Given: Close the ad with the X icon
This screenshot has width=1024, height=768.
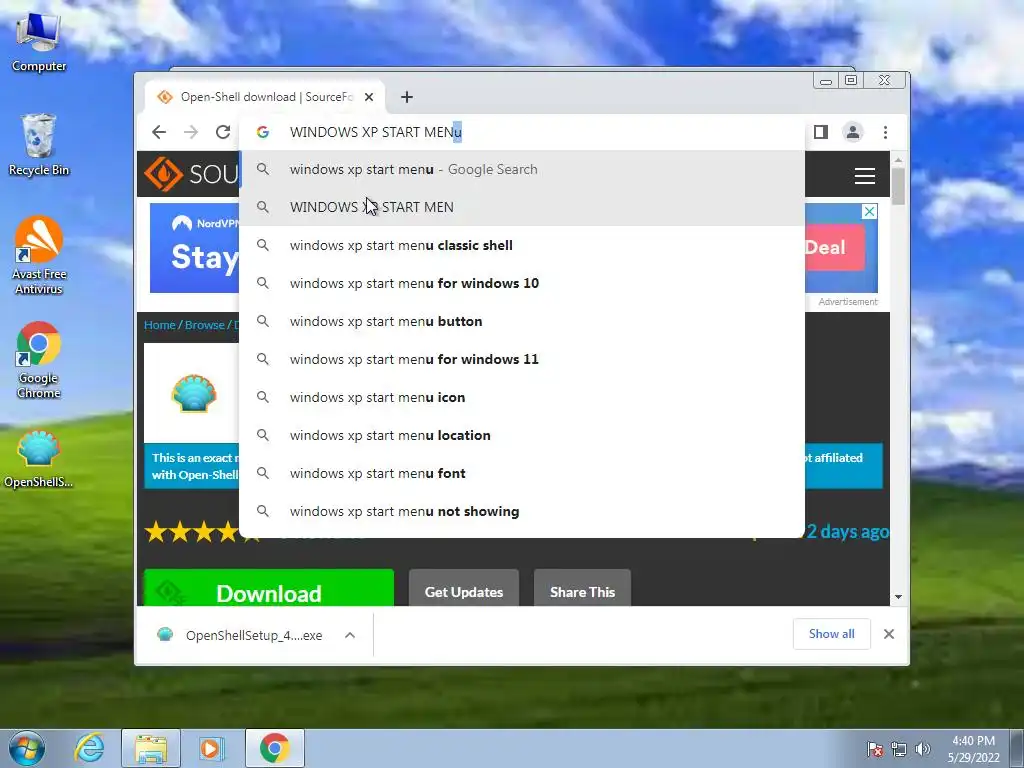Looking at the screenshot, I should coord(869,212).
